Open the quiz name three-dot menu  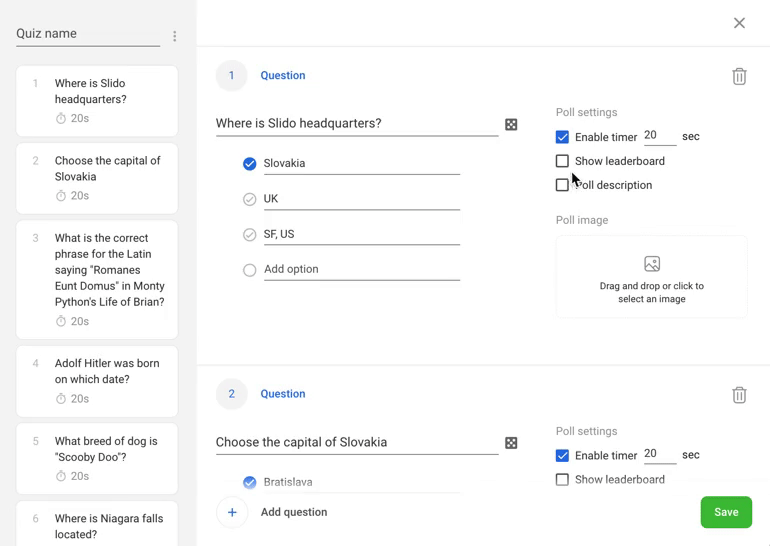[175, 36]
